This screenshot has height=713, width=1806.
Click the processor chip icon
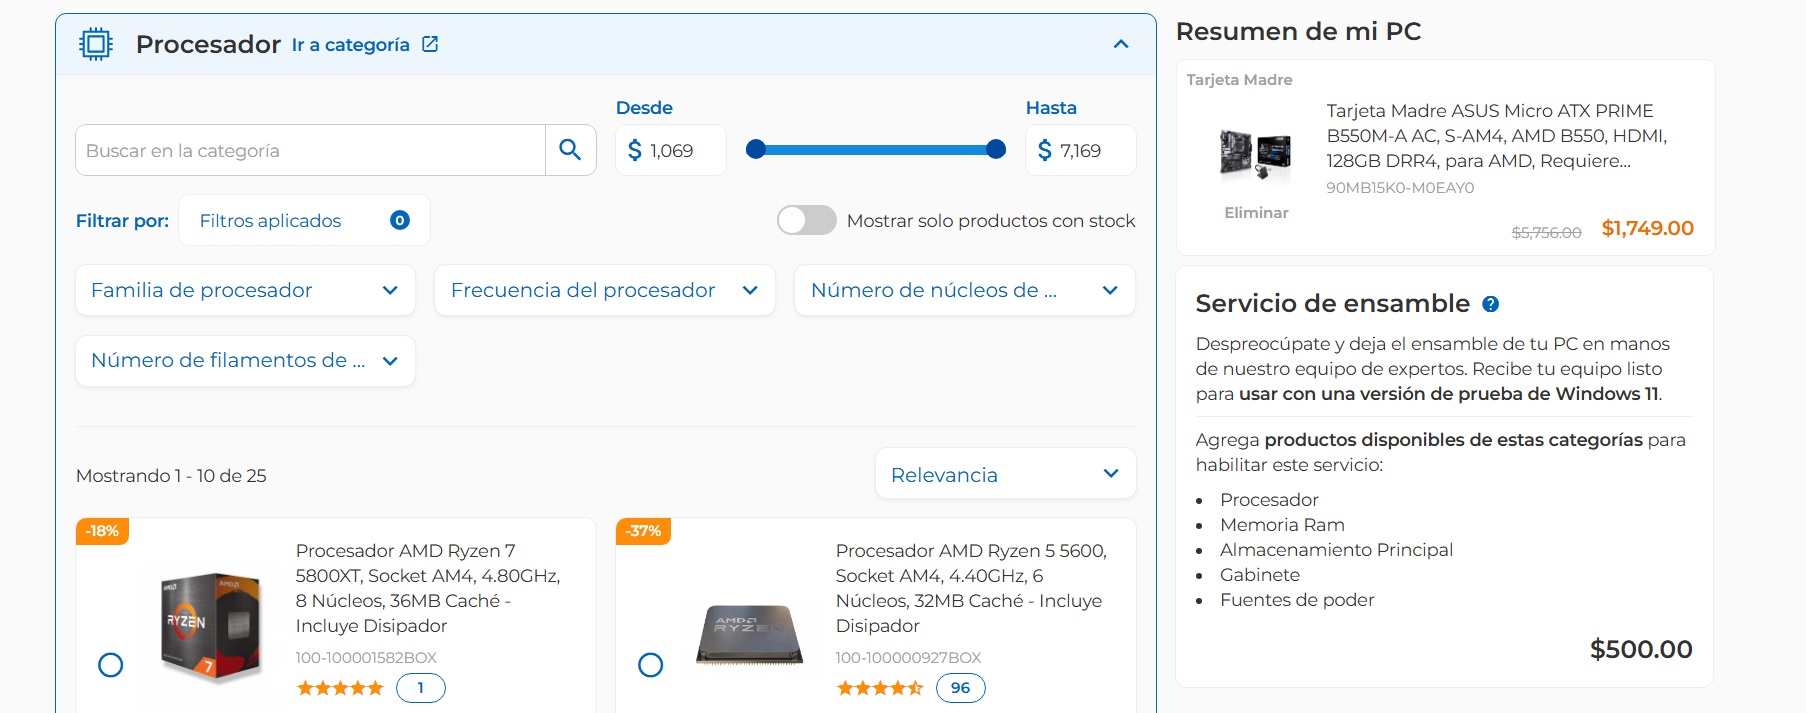96,44
